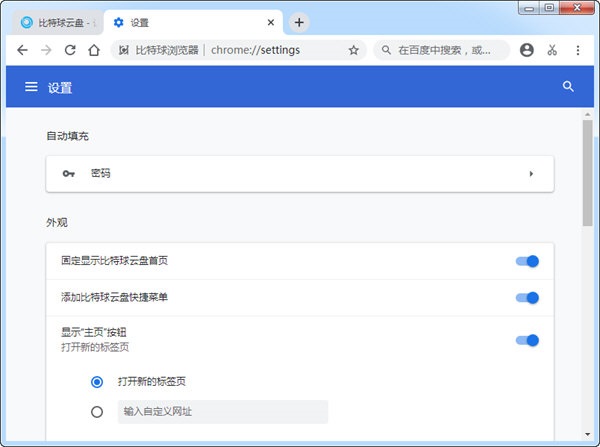Turn off 显示"主页"按钮 switch
Screen dimensions: 600x447
tap(527, 340)
